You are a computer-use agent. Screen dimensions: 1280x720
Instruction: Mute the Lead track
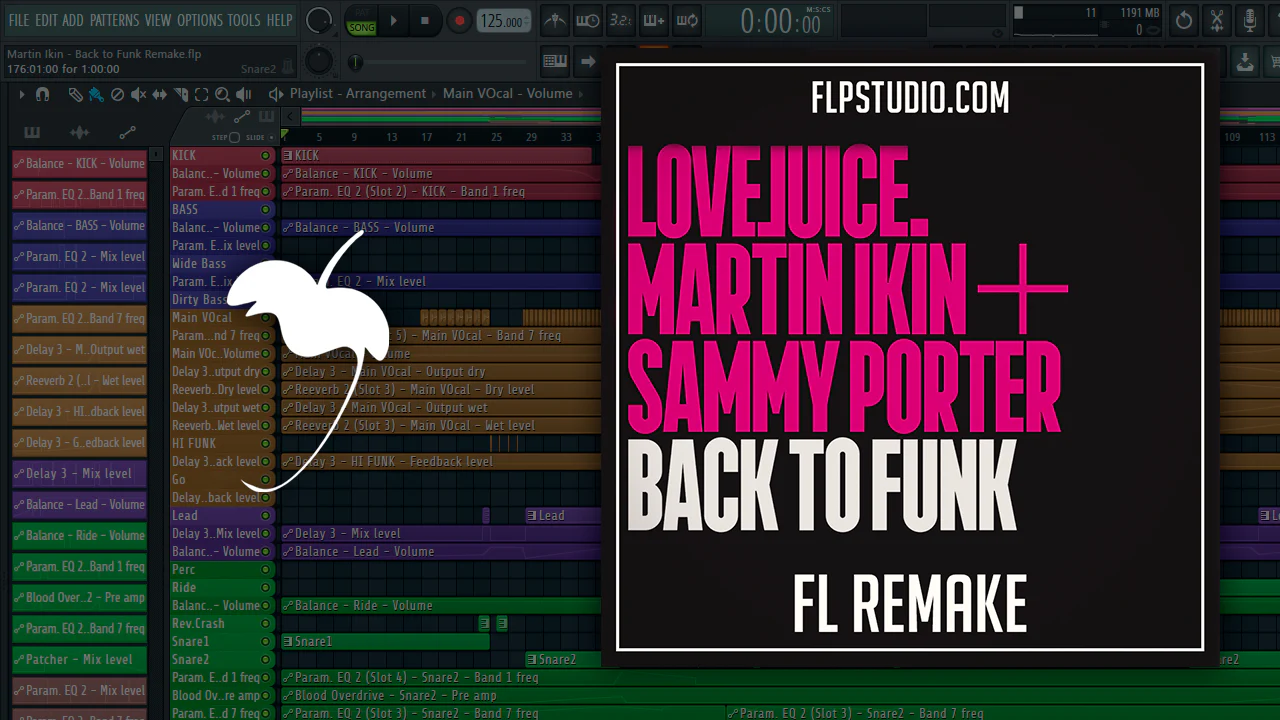[266, 515]
